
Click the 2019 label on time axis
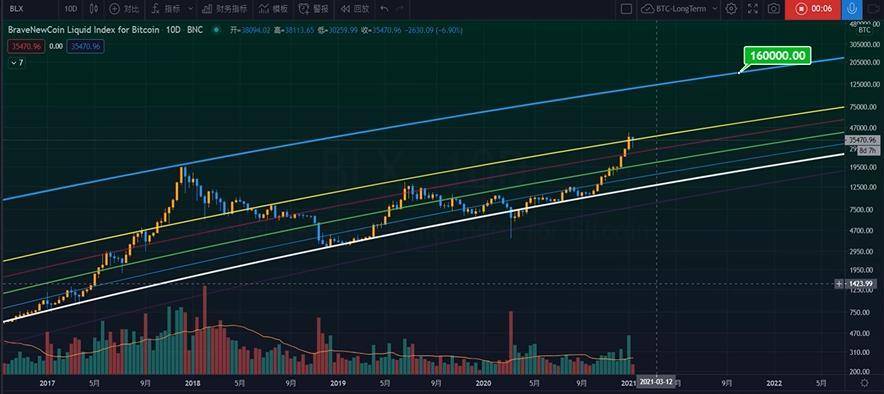point(337,383)
